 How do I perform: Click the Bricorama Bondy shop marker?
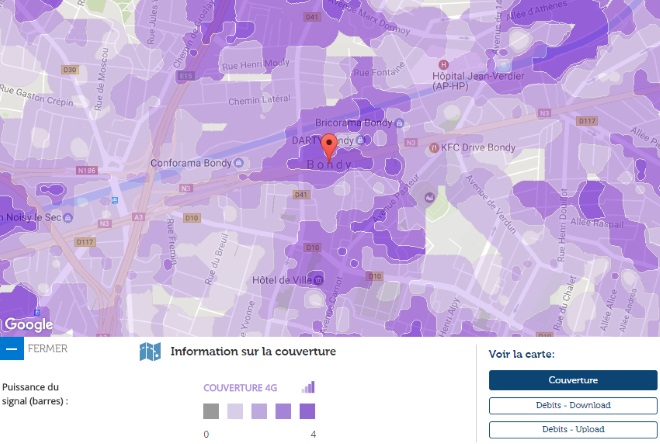(399, 124)
